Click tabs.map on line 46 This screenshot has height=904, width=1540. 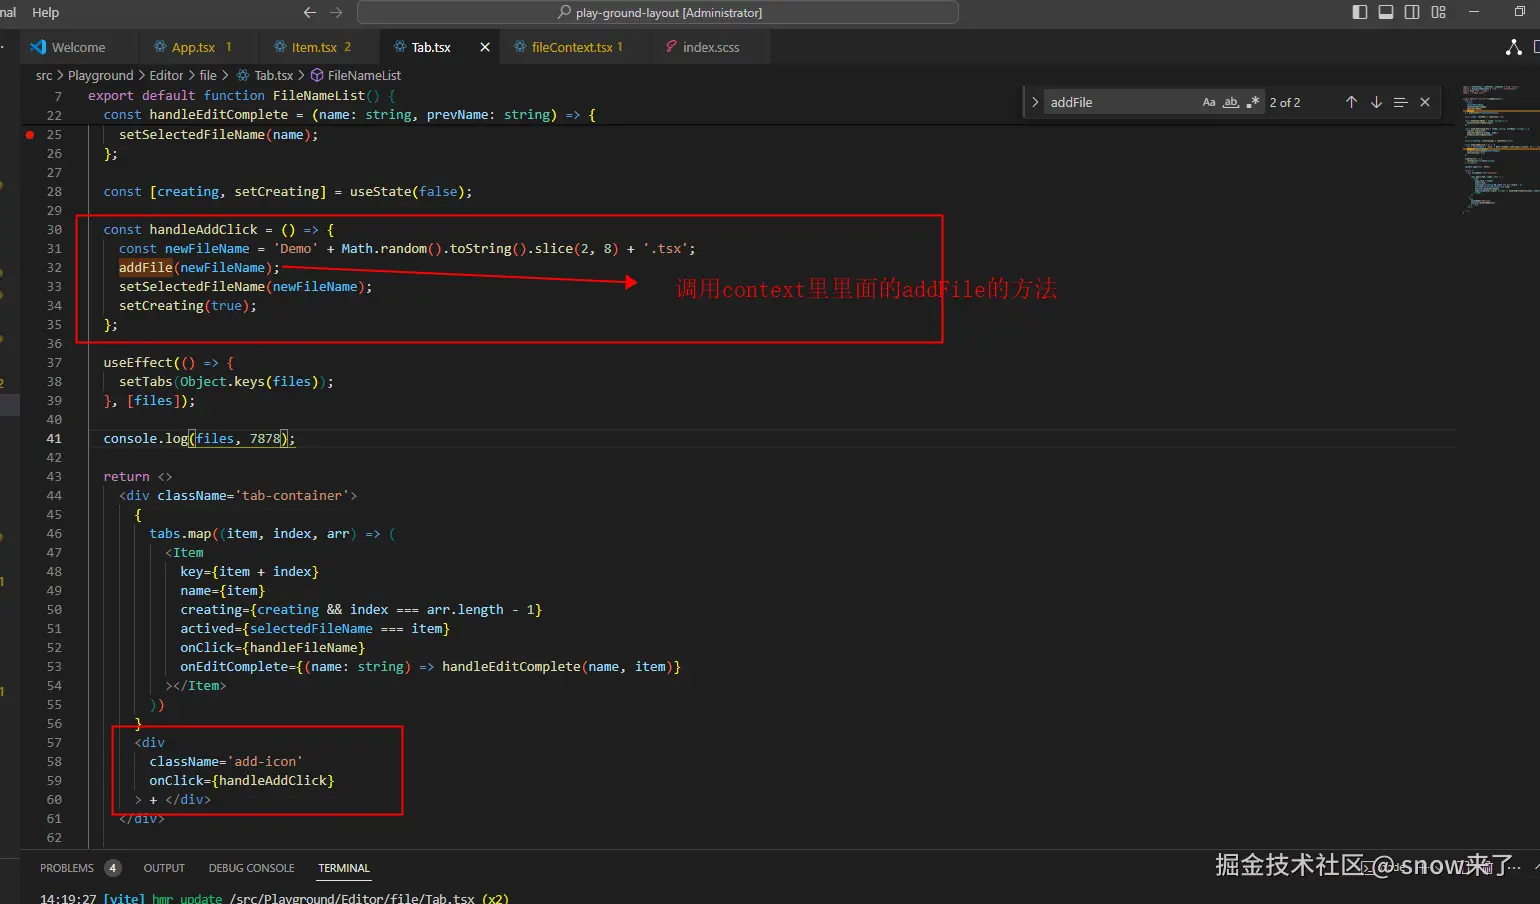pos(180,533)
